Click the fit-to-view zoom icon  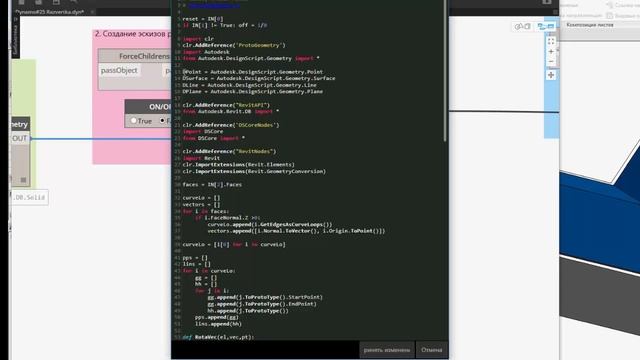click(551, 42)
